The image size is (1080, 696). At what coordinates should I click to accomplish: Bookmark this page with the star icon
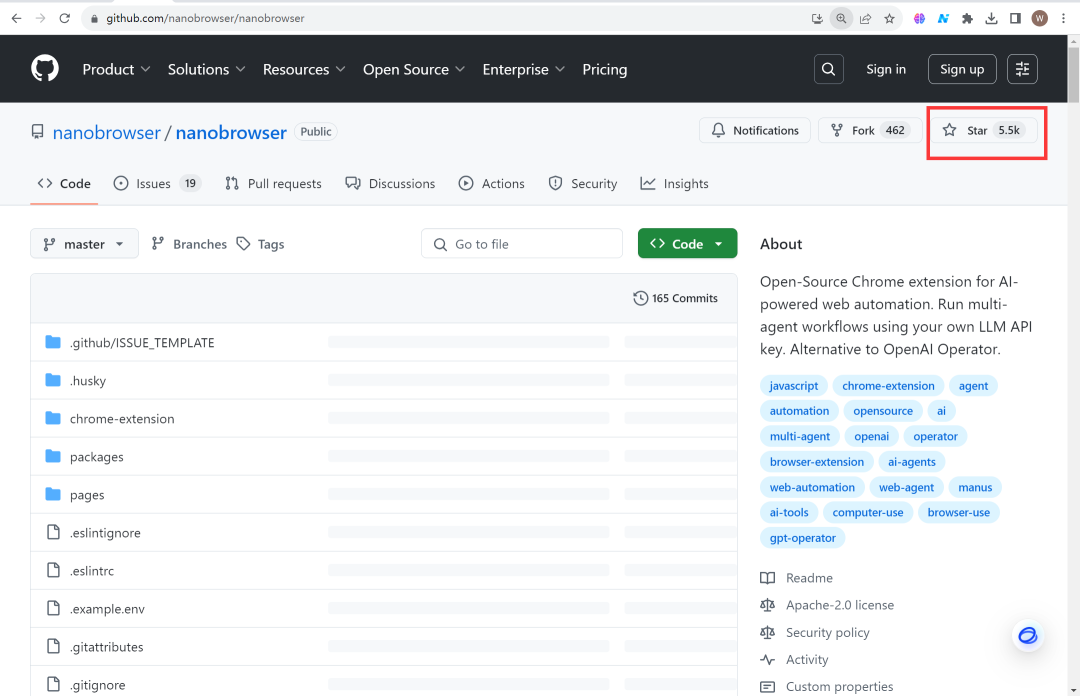tap(889, 18)
